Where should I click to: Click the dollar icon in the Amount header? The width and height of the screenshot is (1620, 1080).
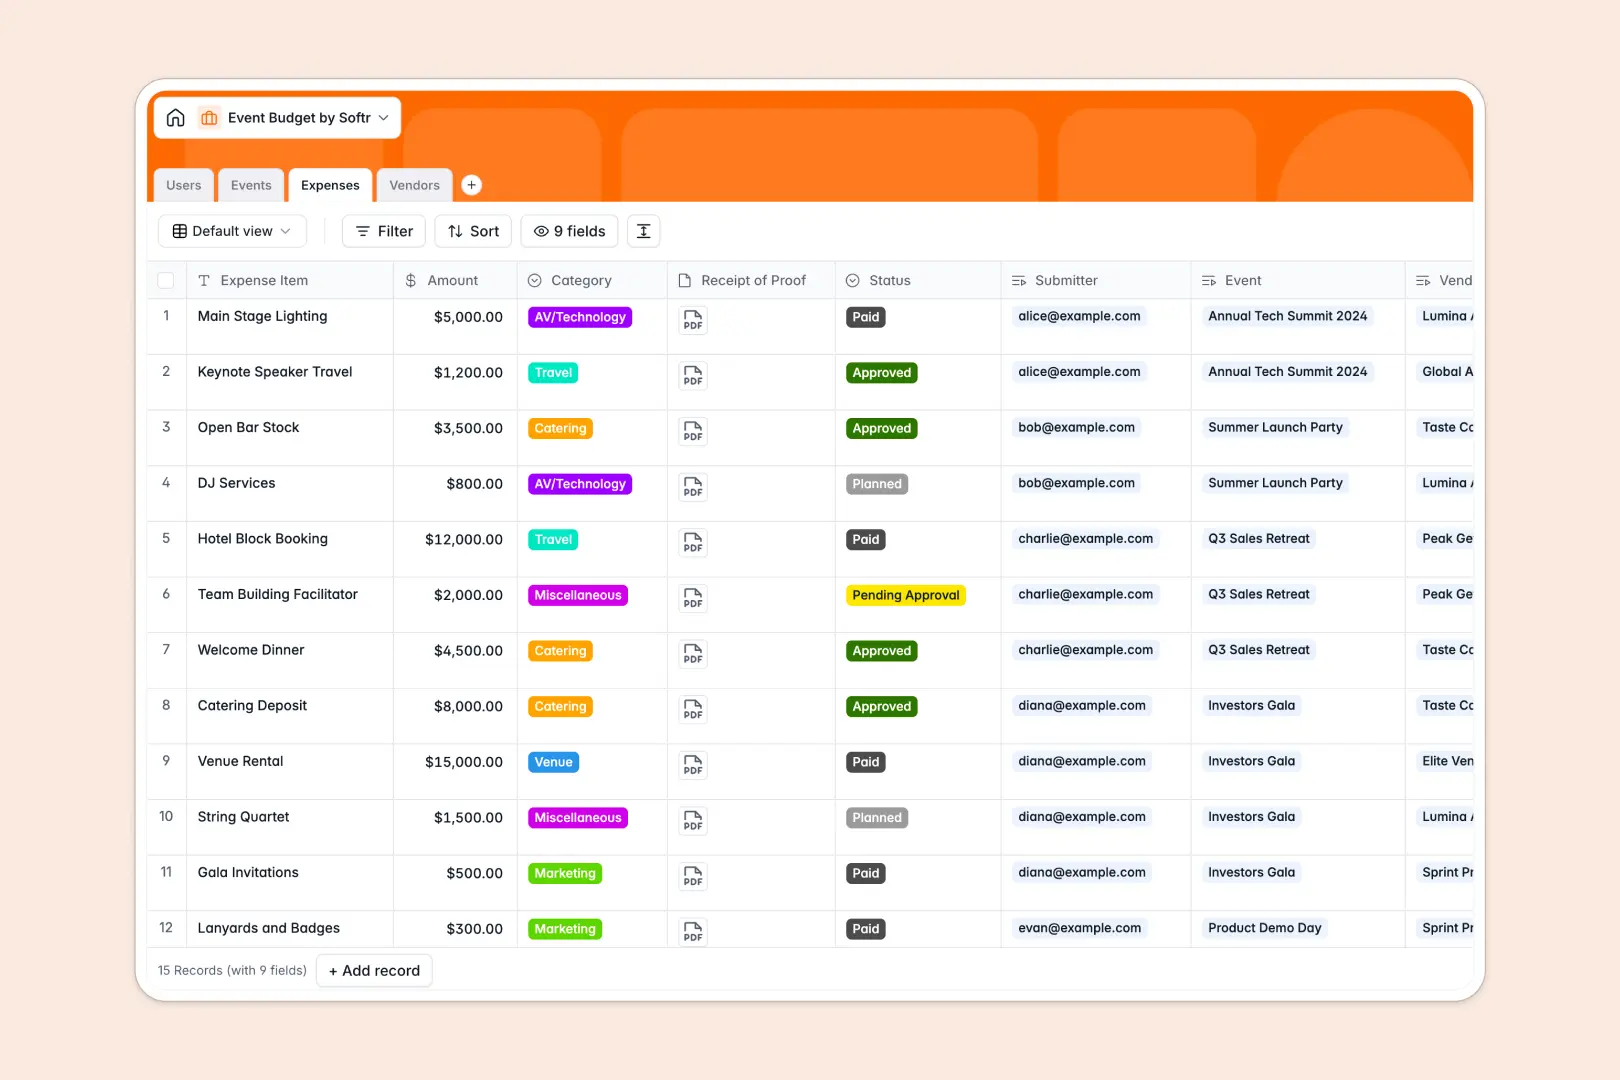click(x=411, y=280)
